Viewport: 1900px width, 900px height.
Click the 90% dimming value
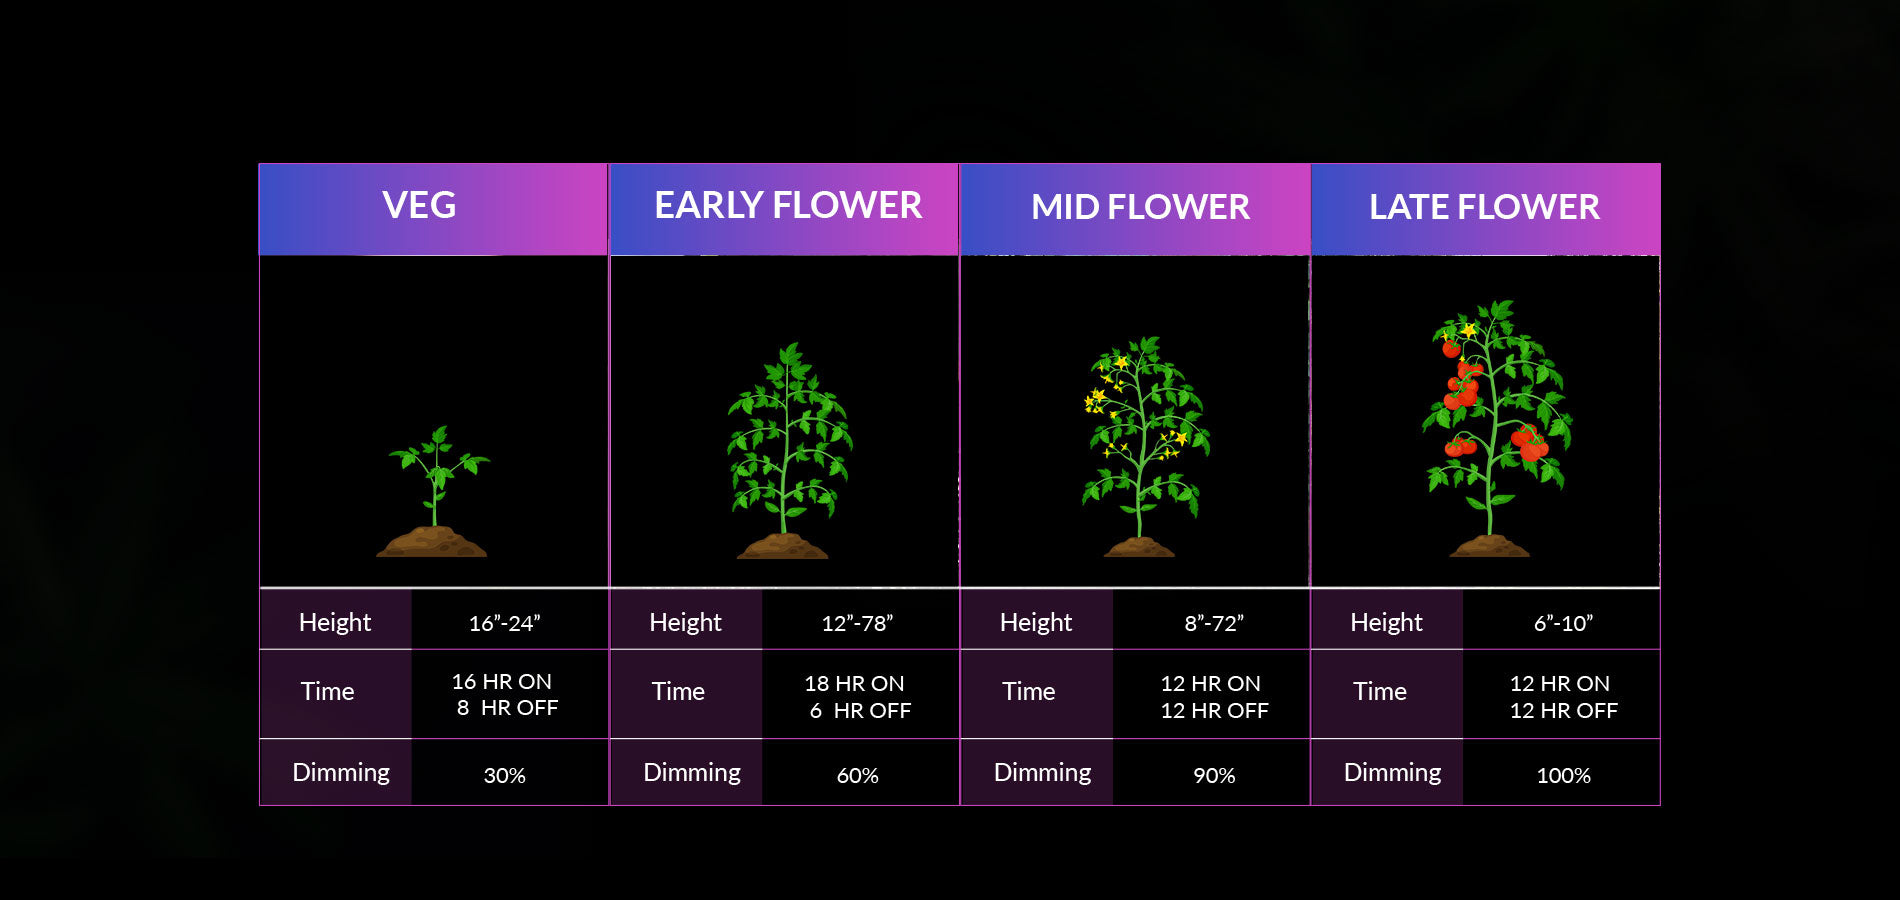1214,775
